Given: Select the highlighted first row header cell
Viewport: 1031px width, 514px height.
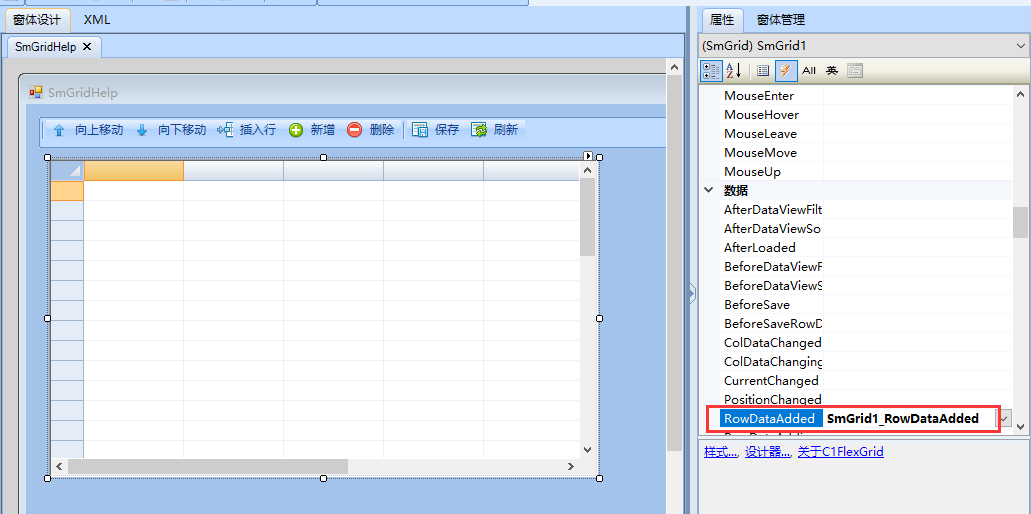Looking at the screenshot, I should (67, 191).
